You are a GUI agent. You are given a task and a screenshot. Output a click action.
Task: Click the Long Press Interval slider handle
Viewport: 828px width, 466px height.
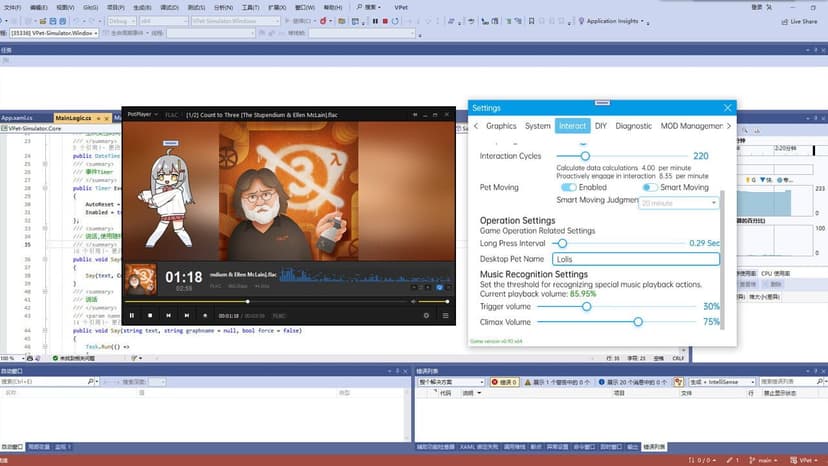pyautogui.click(x=562, y=243)
